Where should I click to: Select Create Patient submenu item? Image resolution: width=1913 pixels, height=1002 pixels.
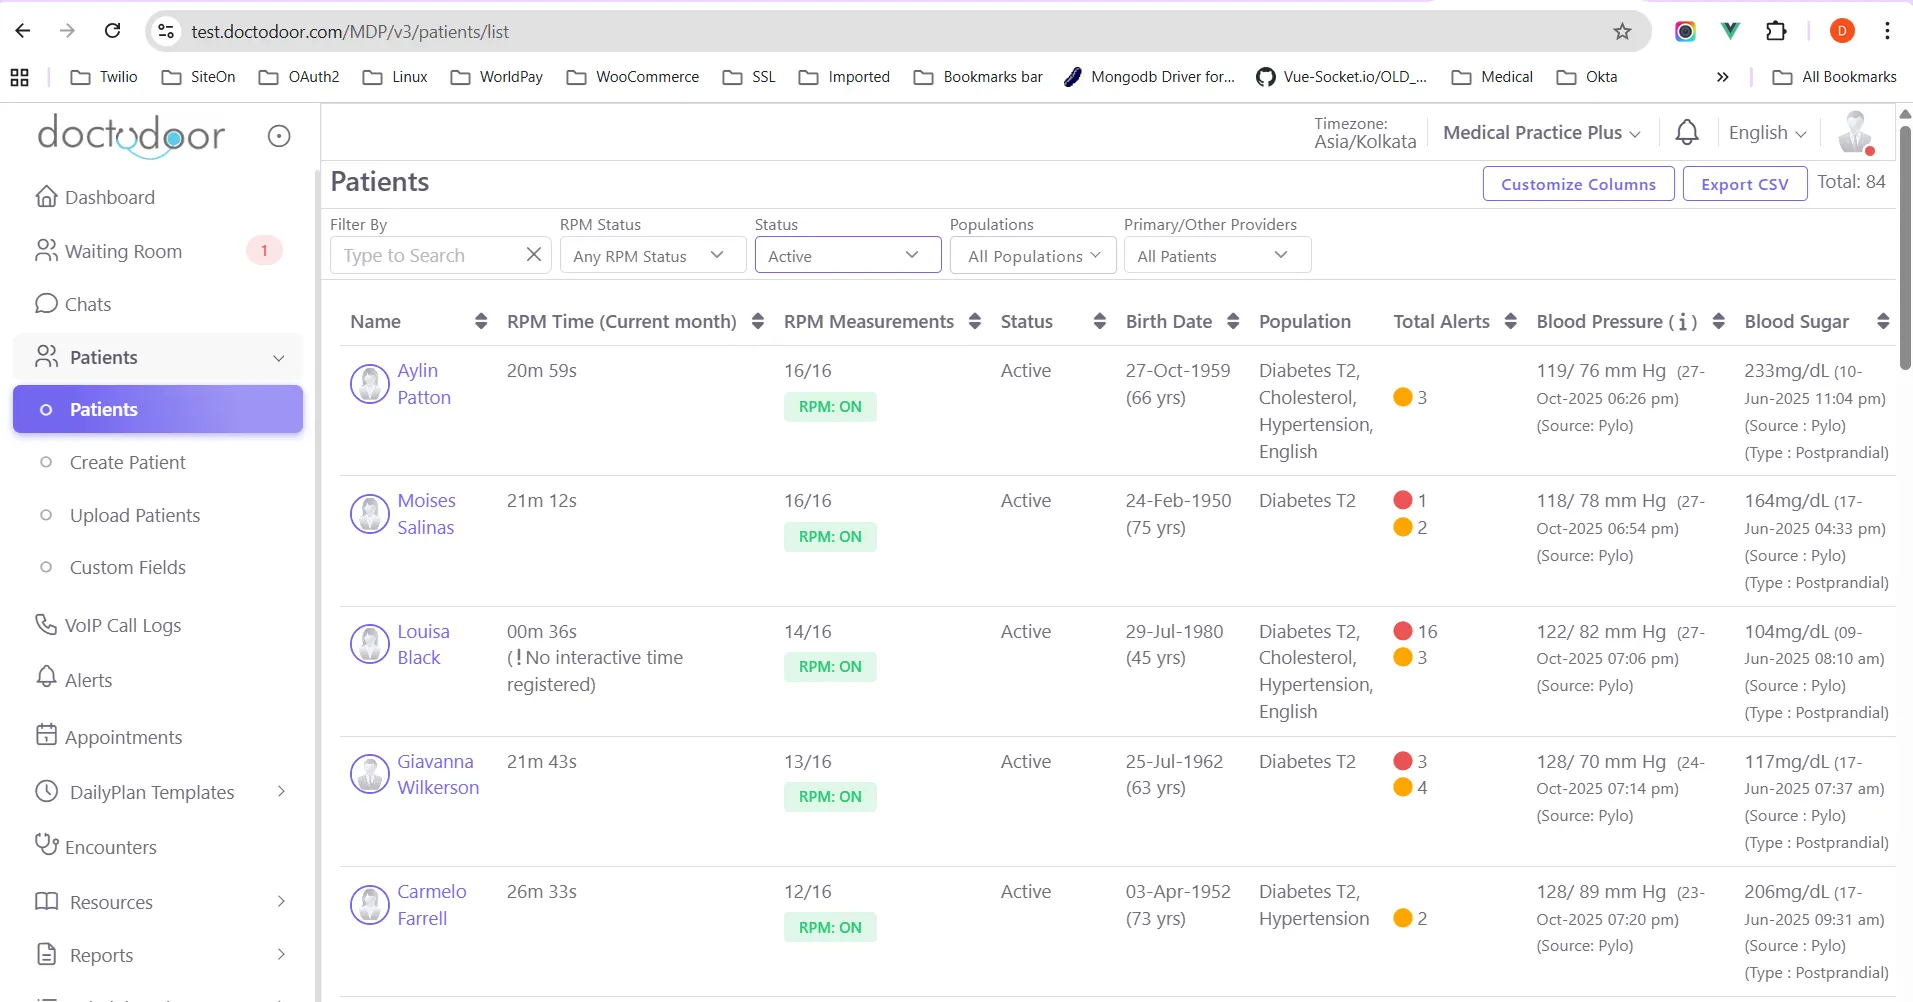pos(127,462)
